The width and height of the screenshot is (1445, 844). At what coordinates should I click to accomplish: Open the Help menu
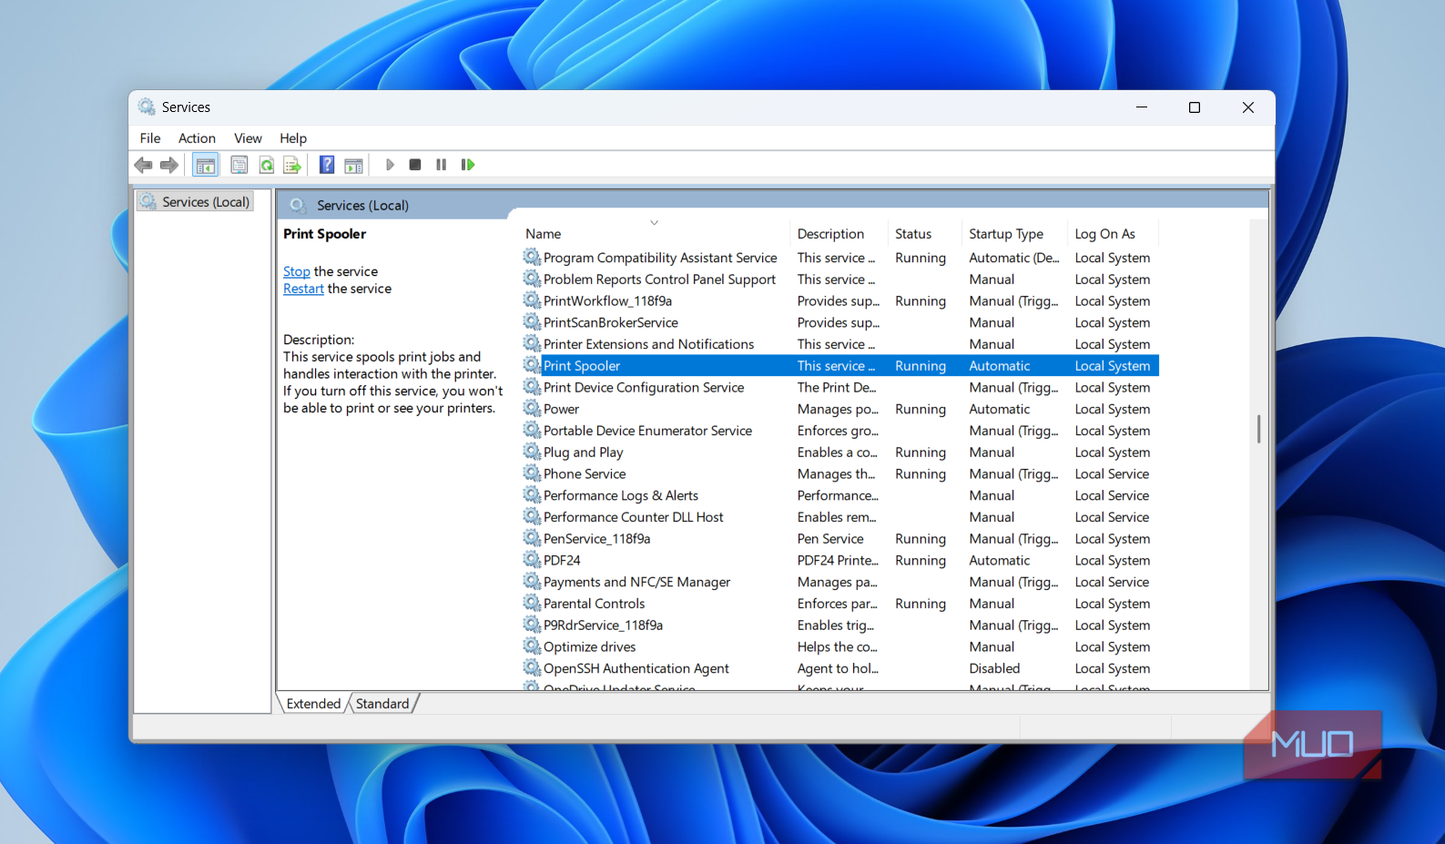coord(293,138)
